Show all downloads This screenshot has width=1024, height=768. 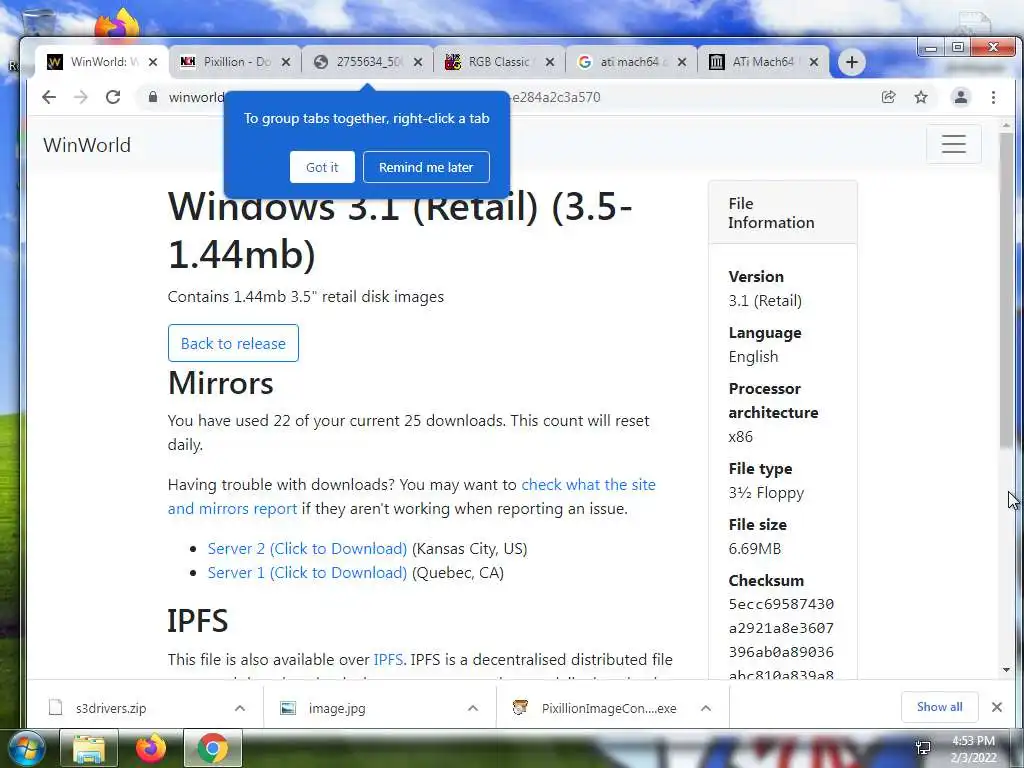click(939, 707)
